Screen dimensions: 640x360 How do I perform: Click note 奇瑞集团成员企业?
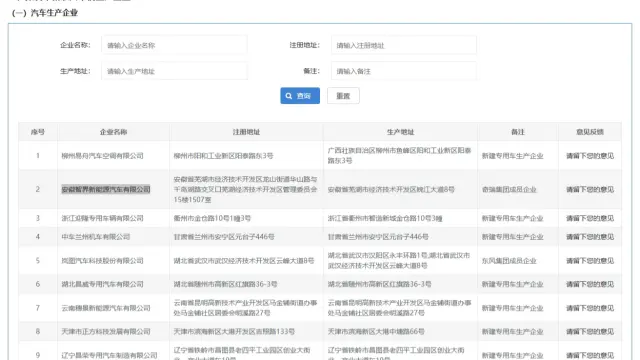[509, 189]
